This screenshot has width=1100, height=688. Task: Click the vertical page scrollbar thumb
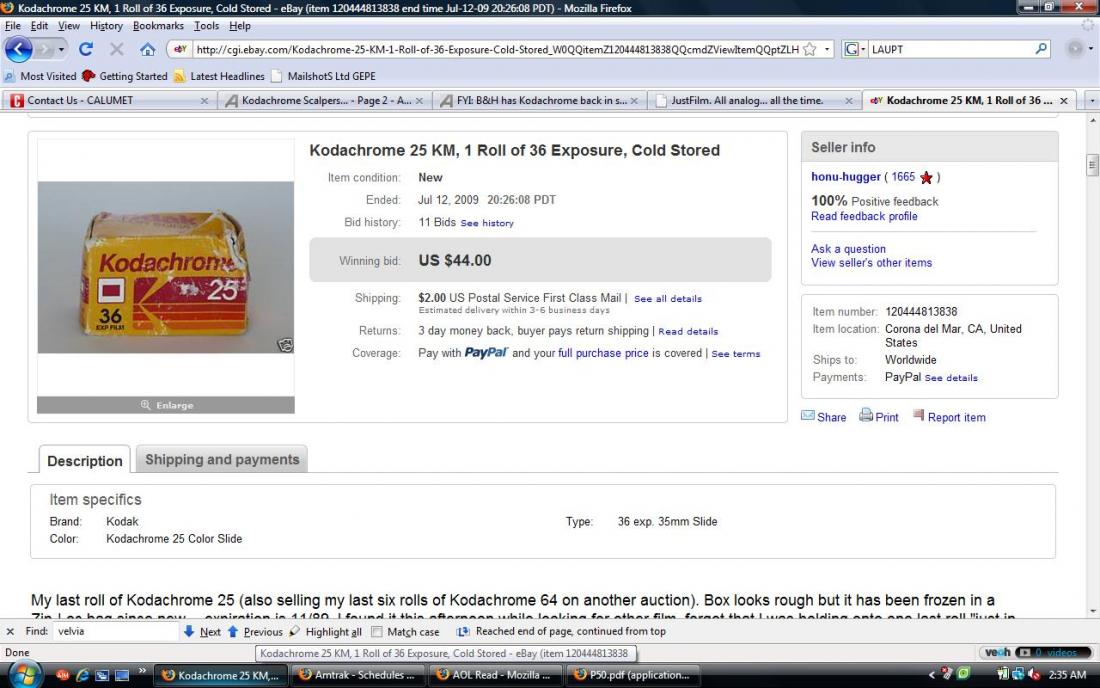[1092, 165]
